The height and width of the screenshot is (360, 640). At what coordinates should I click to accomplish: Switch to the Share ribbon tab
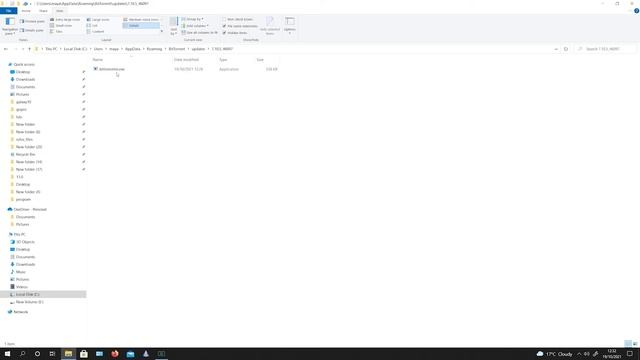click(x=43, y=11)
